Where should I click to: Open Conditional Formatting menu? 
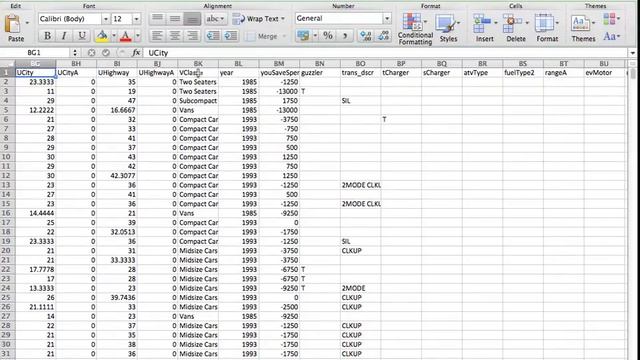[415, 29]
